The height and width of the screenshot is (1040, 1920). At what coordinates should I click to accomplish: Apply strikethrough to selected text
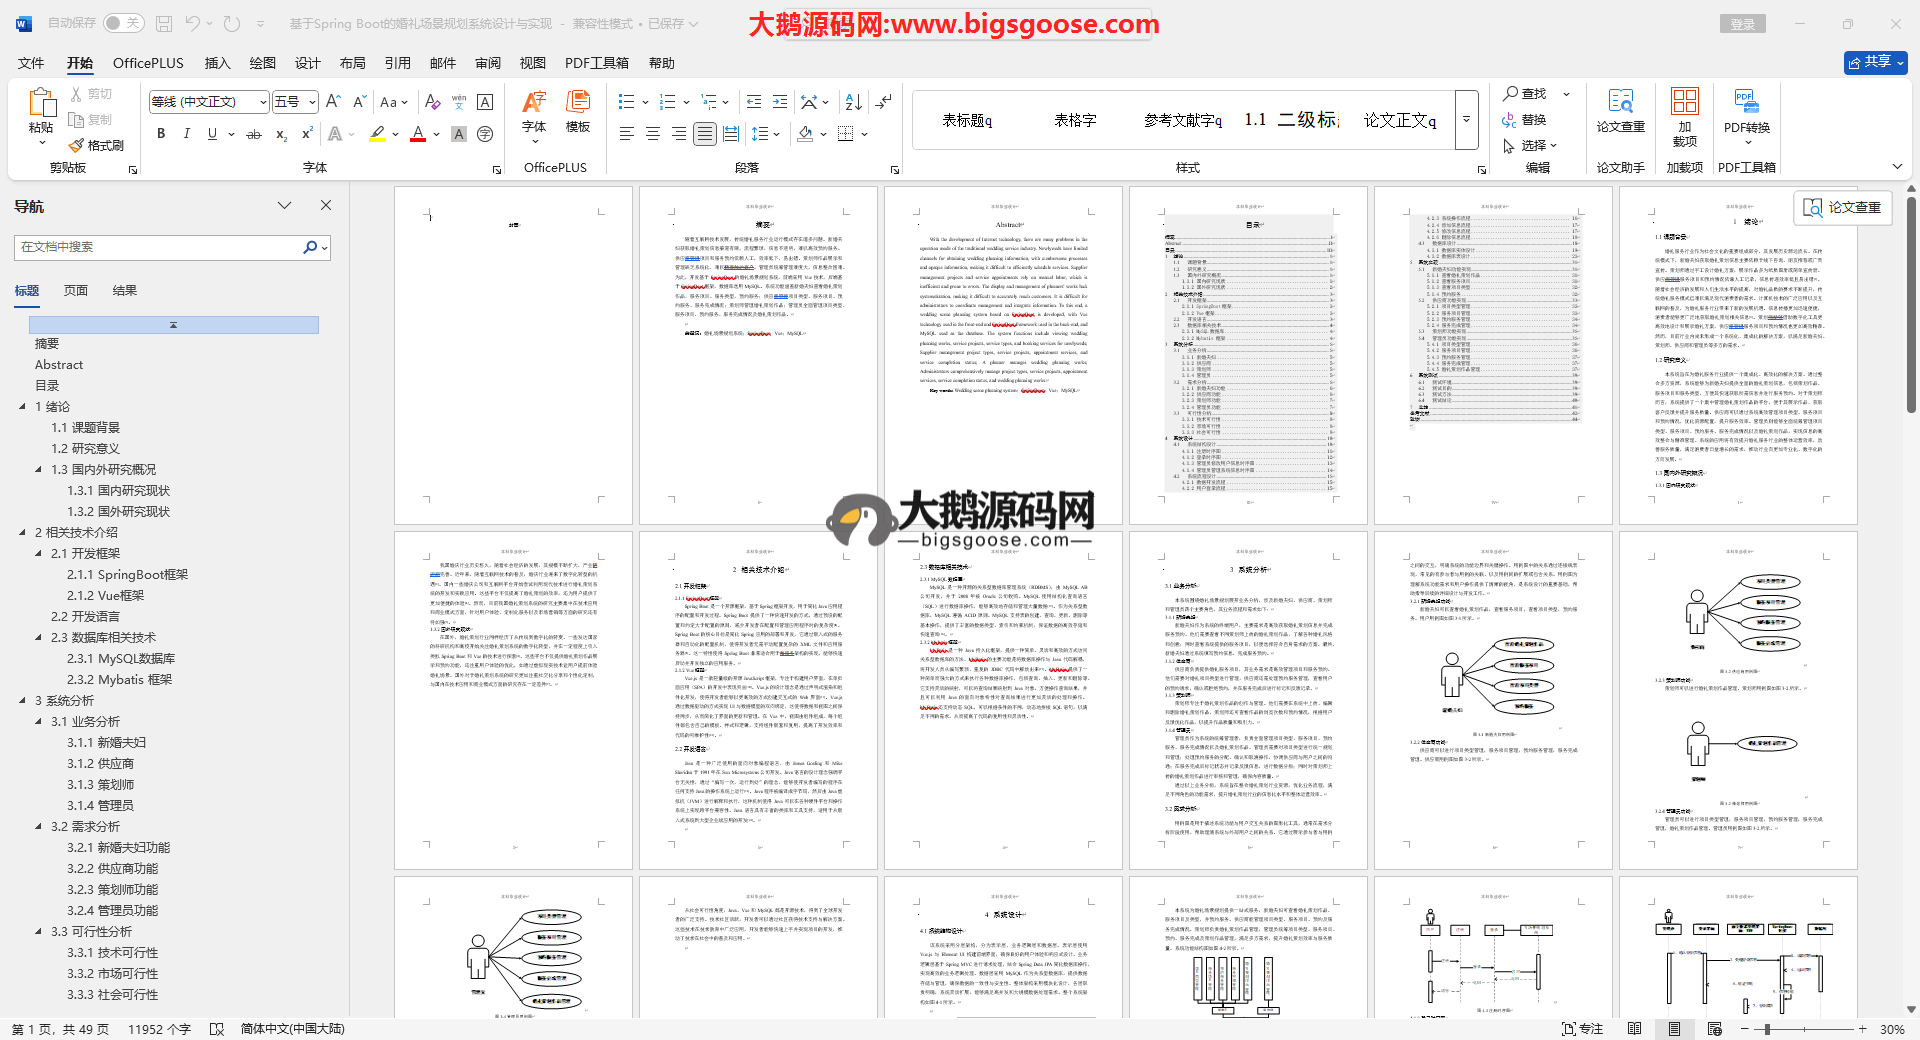tap(254, 134)
